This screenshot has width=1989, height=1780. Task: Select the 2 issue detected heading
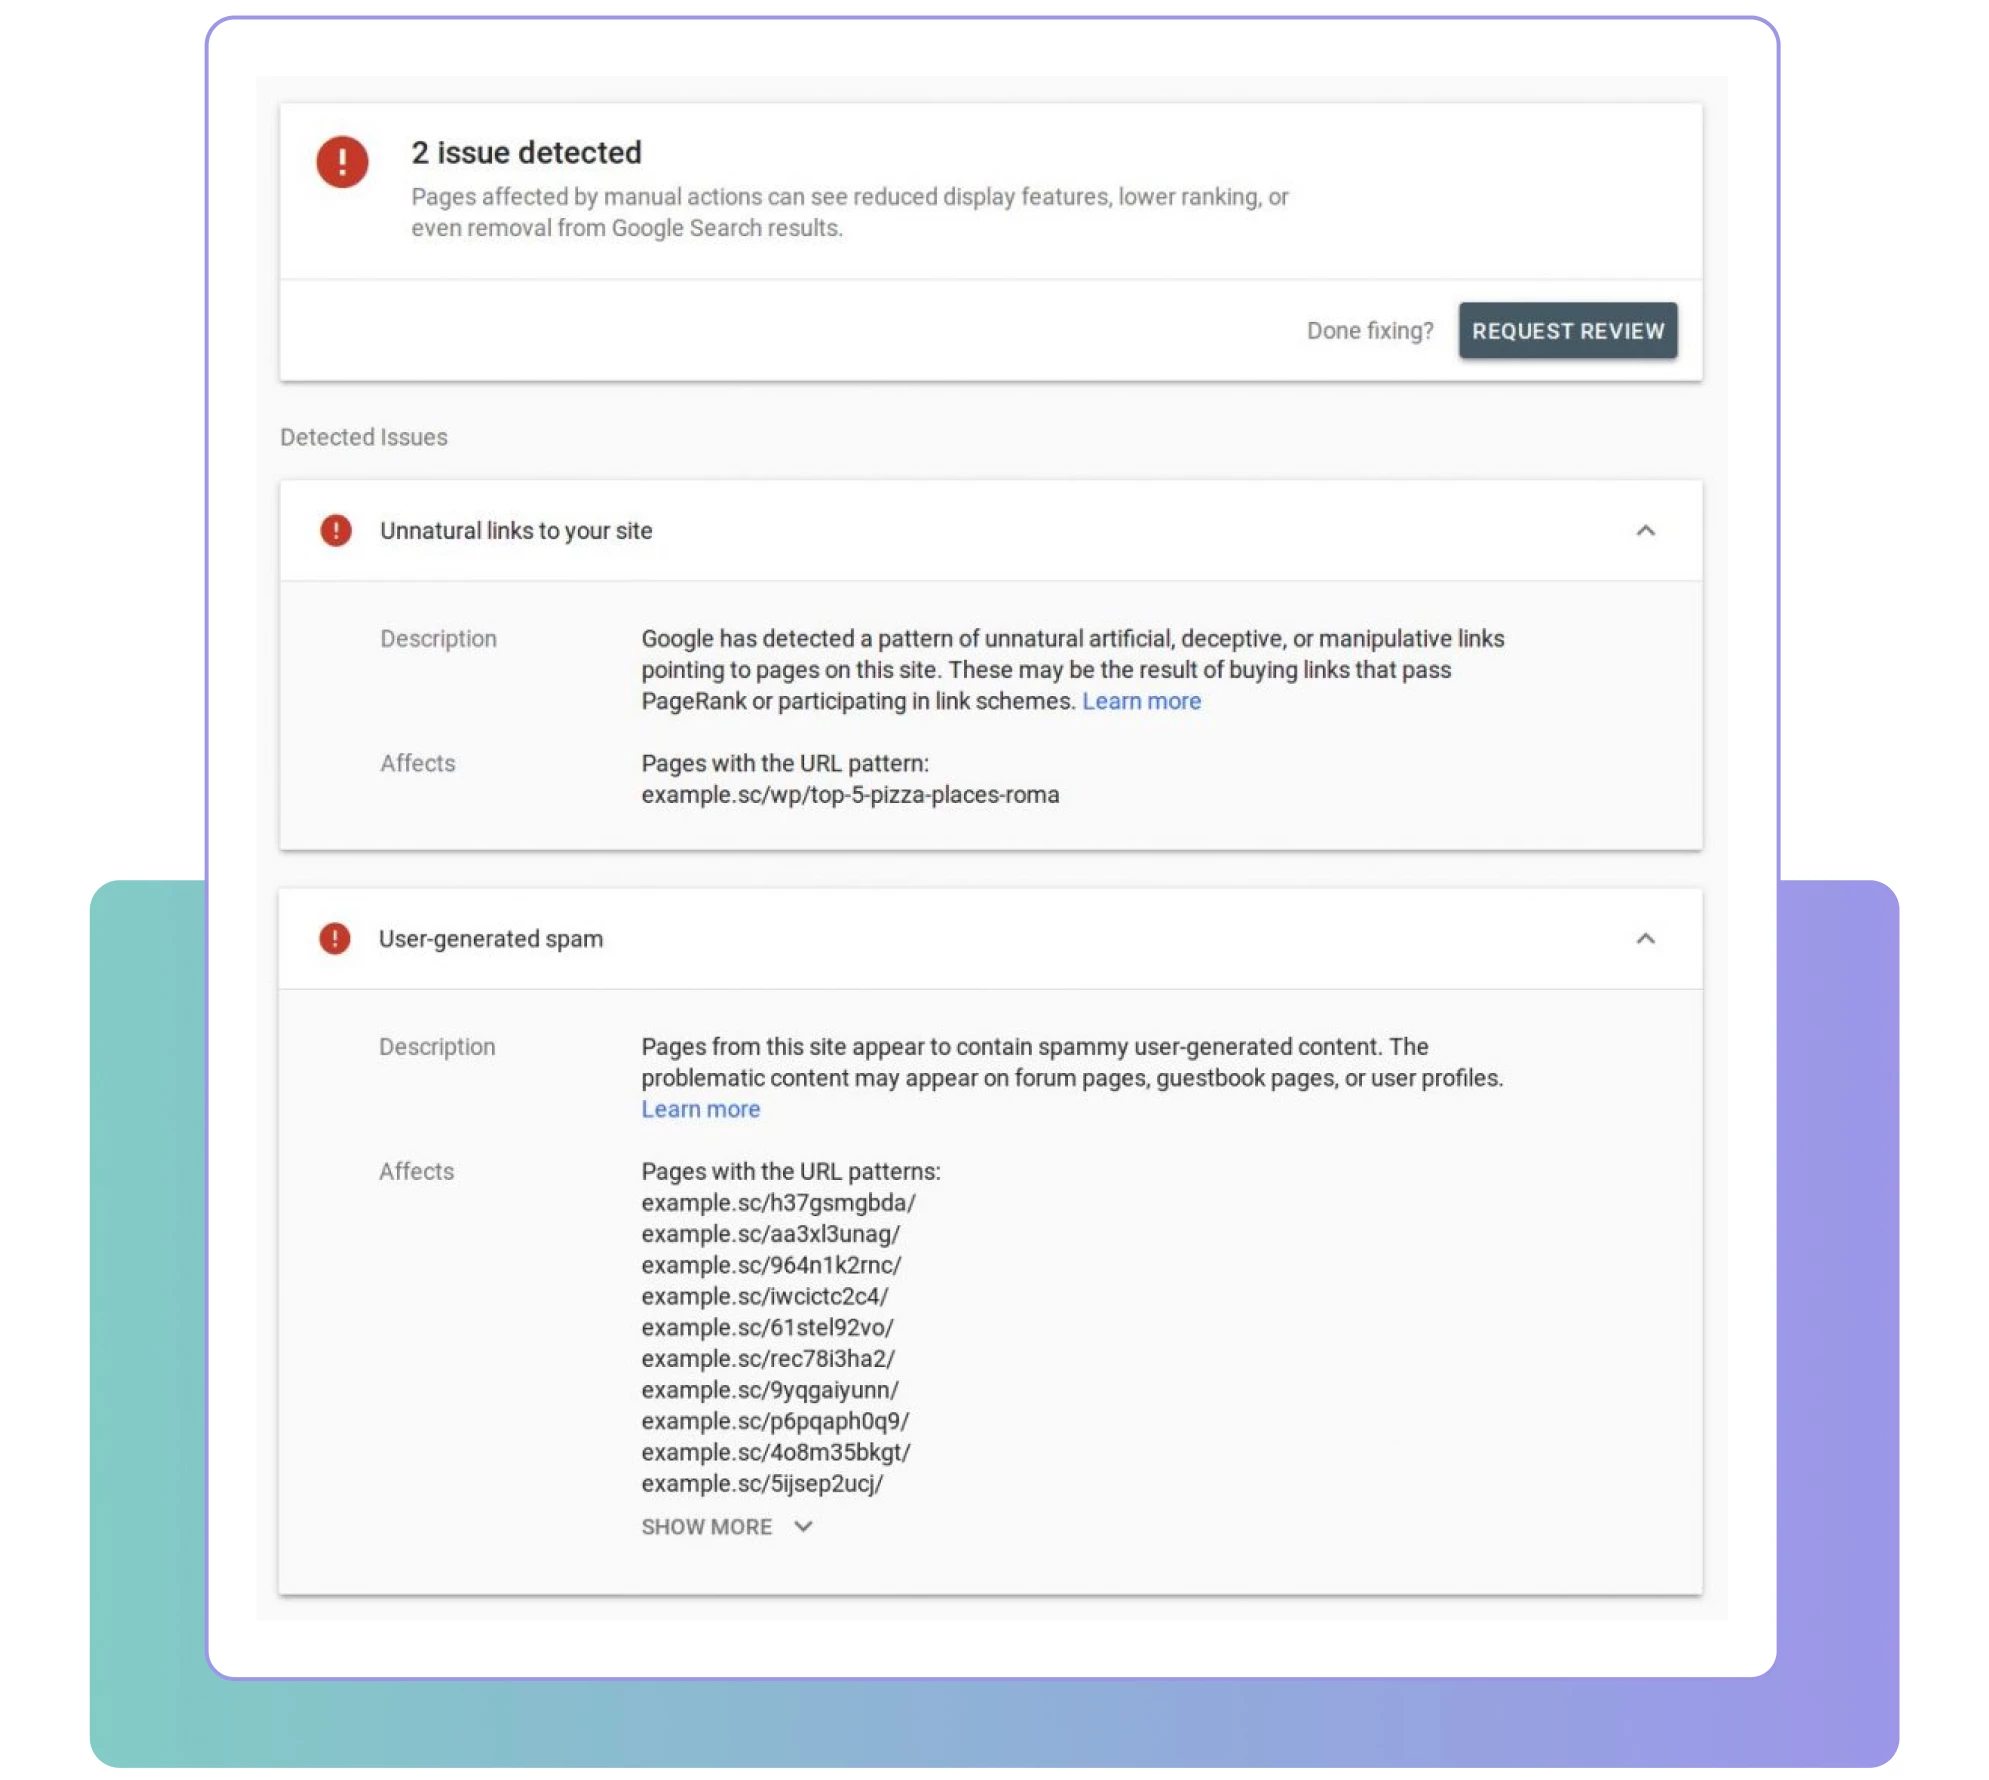[526, 152]
